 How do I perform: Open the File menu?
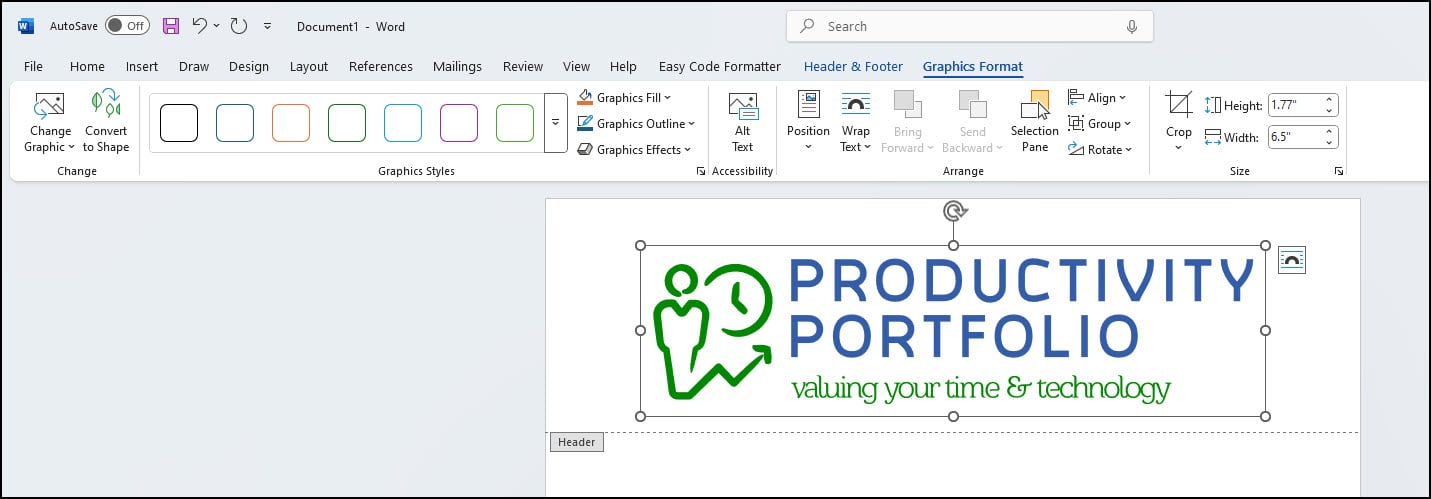33,67
